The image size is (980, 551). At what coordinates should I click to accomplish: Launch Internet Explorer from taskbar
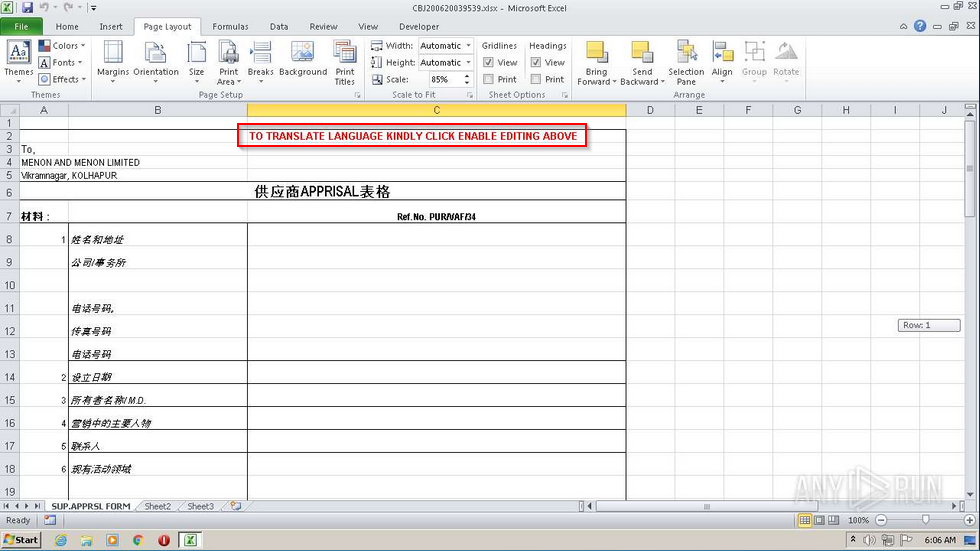[61, 540]
